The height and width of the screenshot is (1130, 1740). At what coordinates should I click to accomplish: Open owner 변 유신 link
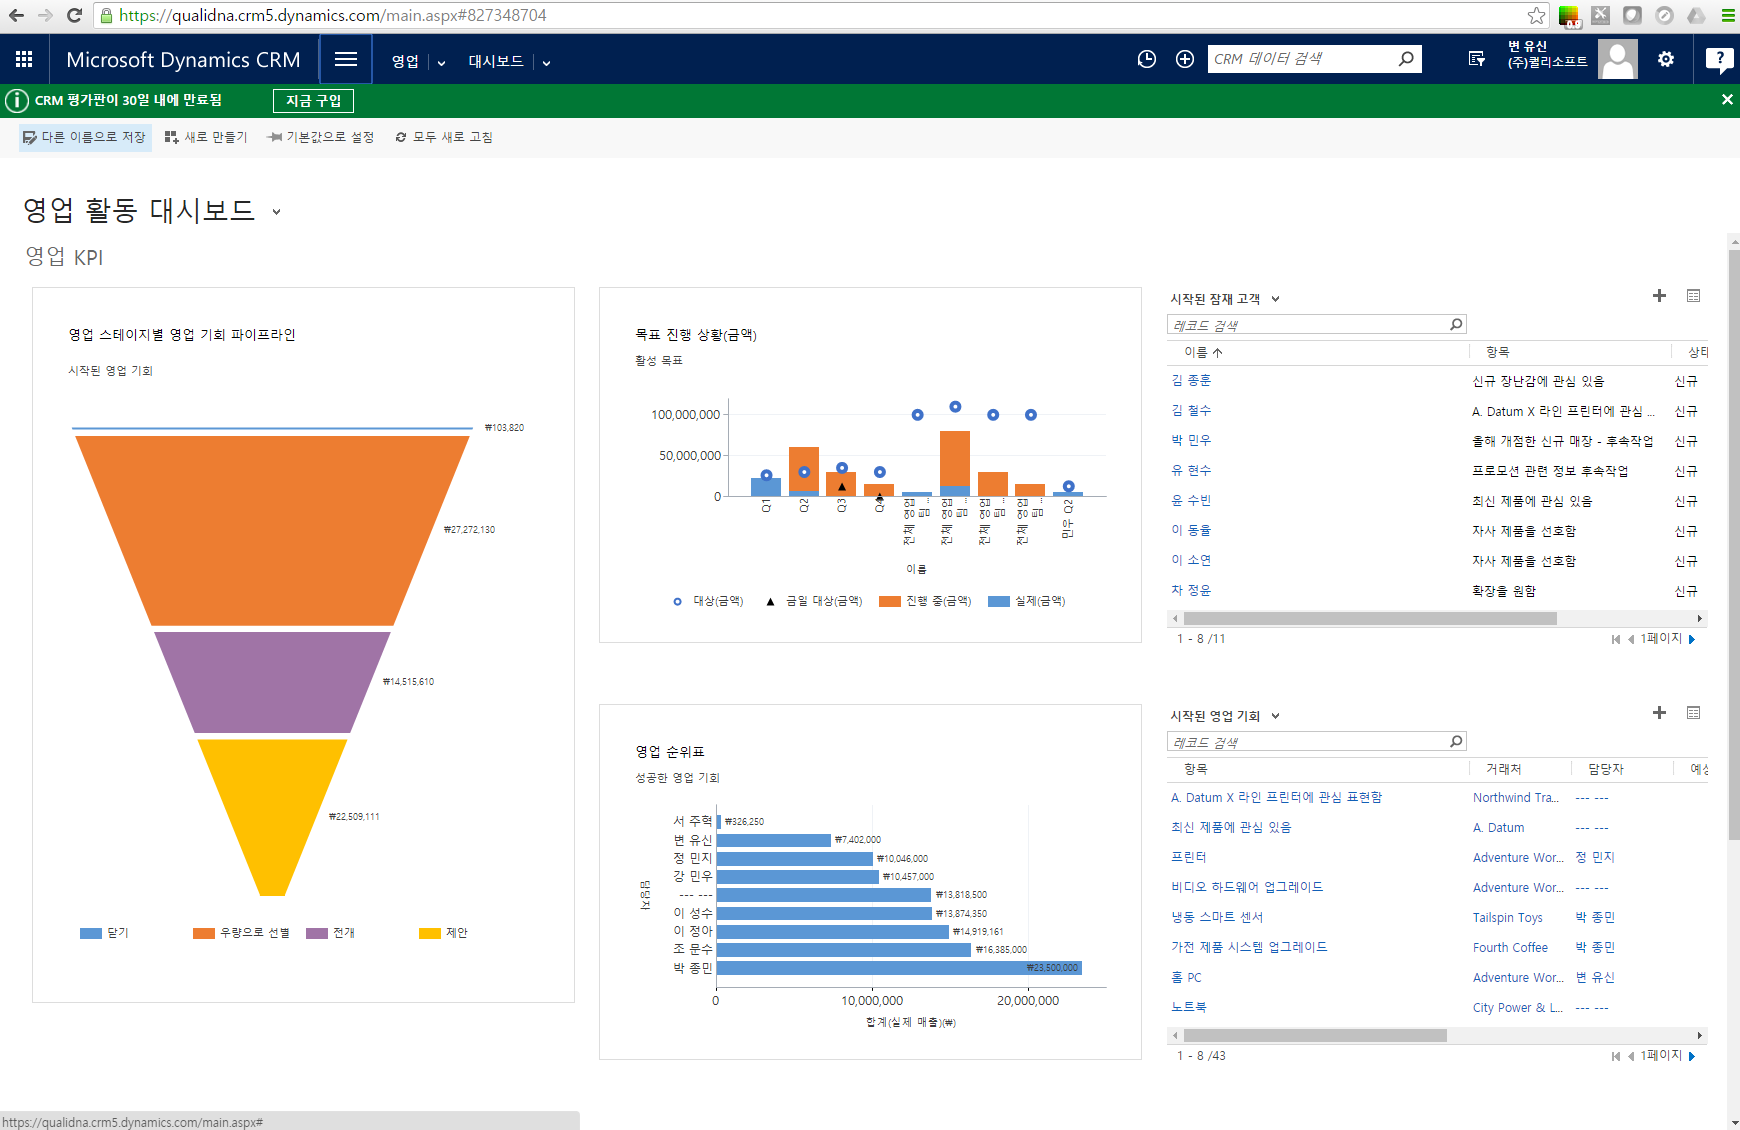point(1595,977)
